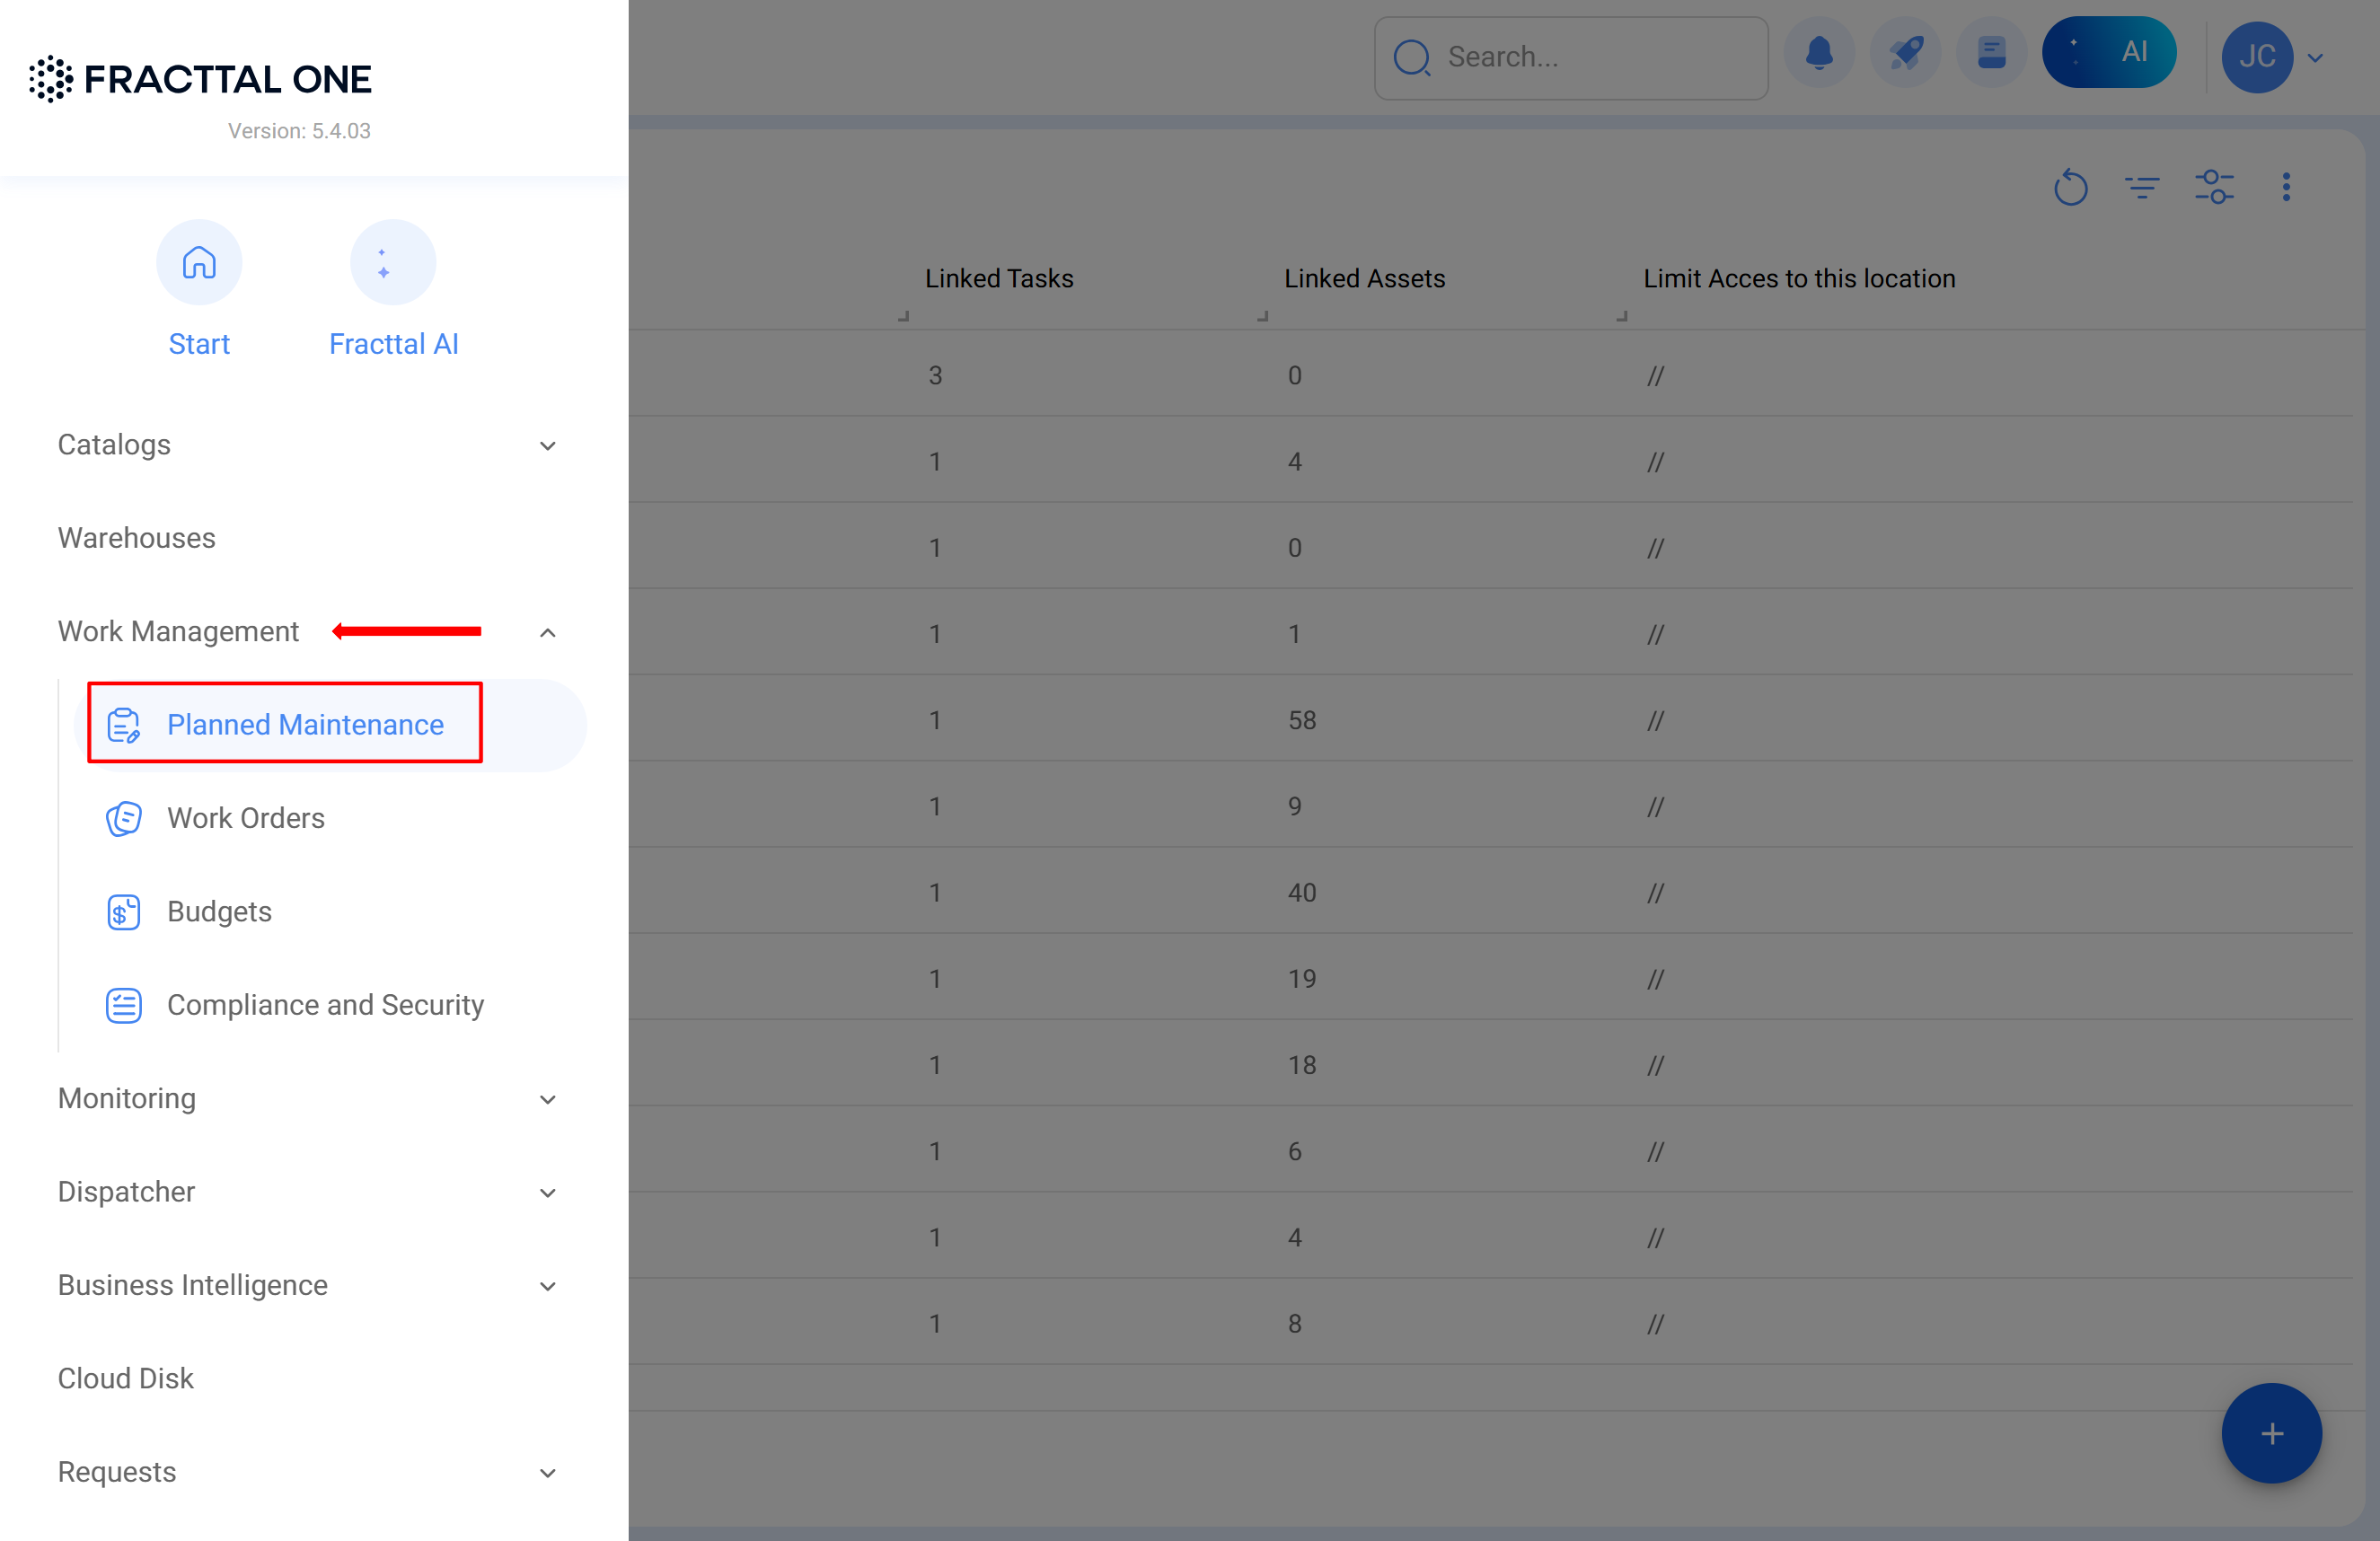Collapse the Work Management section

[x=547, y=632]
